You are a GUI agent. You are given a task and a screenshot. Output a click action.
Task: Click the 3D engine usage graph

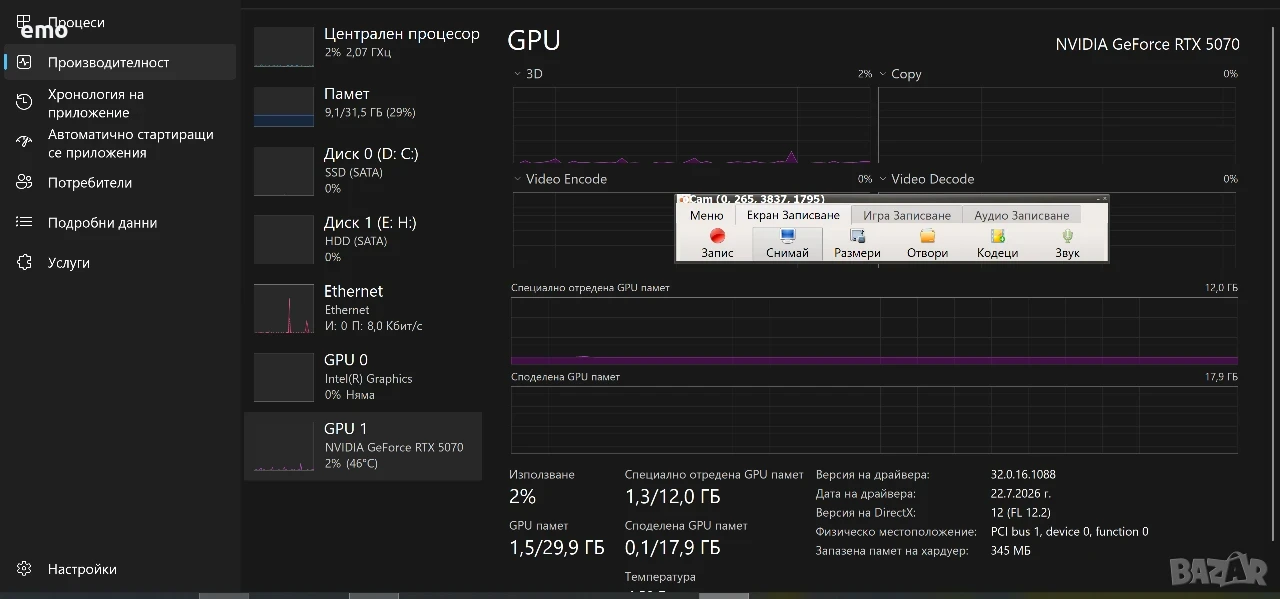(x=692, y=125)
